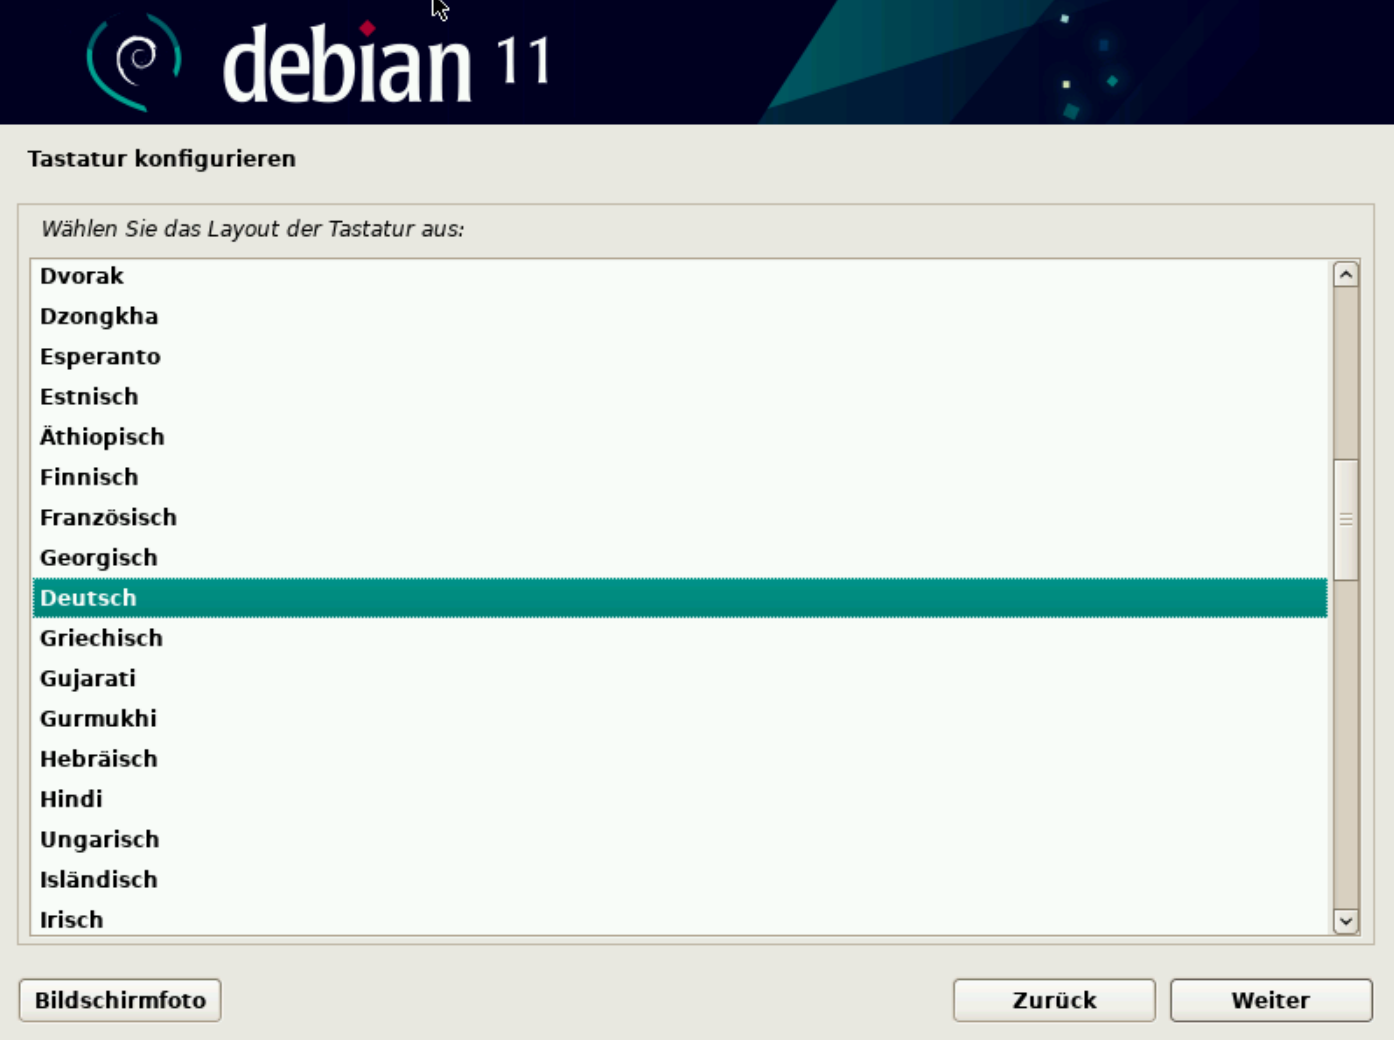Select Griechisch keyboard layout
This screenshot has width=1394, height=1040.
(x=680, y=638)
